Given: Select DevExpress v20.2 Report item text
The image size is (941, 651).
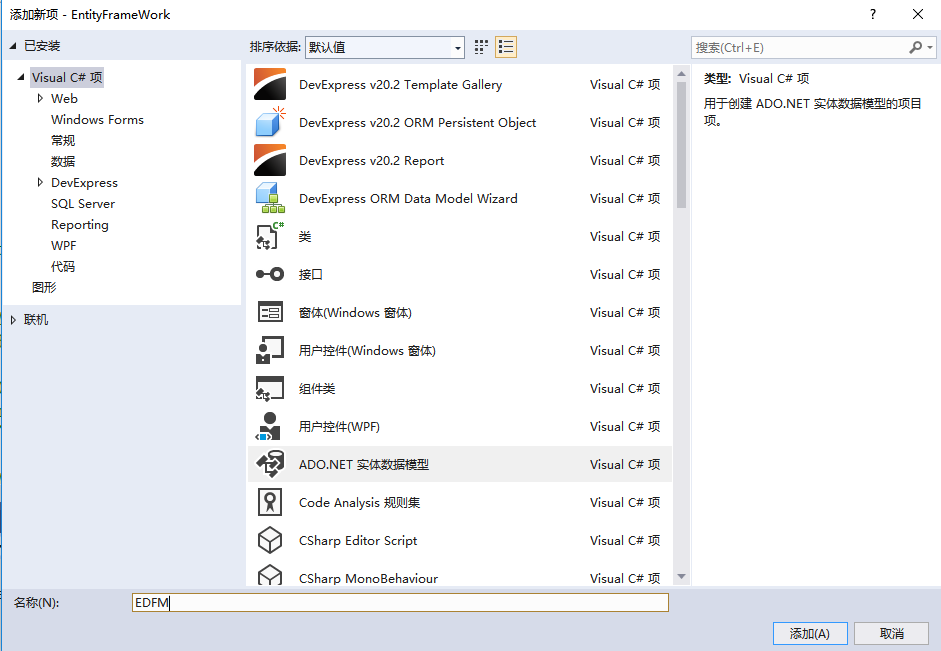Looking at the screenshot, I should click(x=371, y=160).
